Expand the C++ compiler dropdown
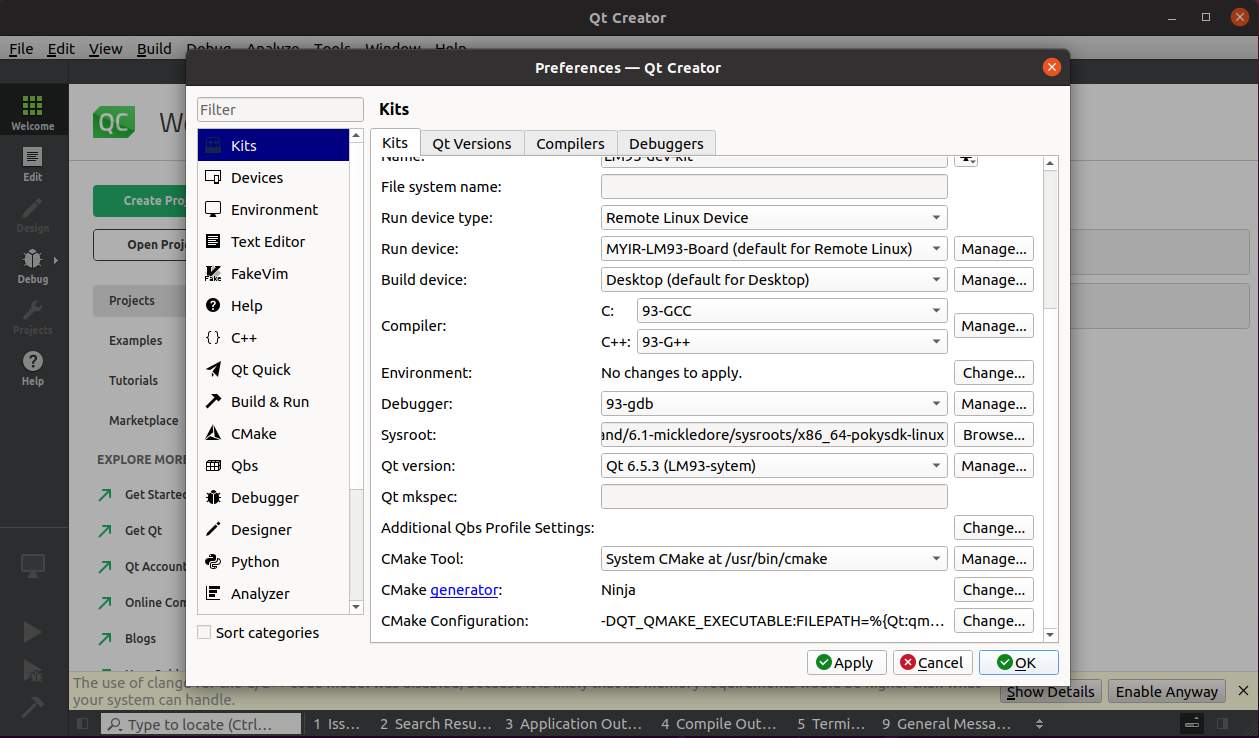 [791, 342]
